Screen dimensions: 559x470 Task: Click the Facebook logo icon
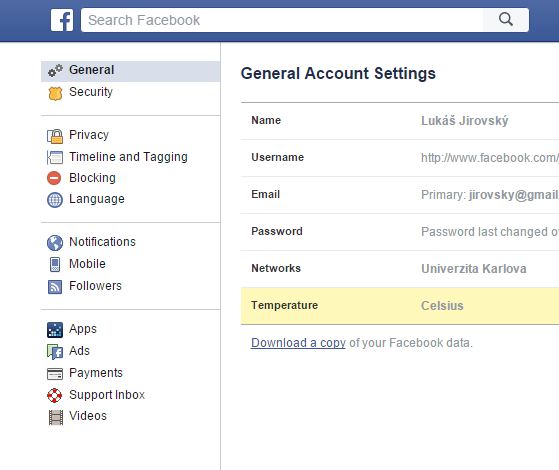(62, 20)
